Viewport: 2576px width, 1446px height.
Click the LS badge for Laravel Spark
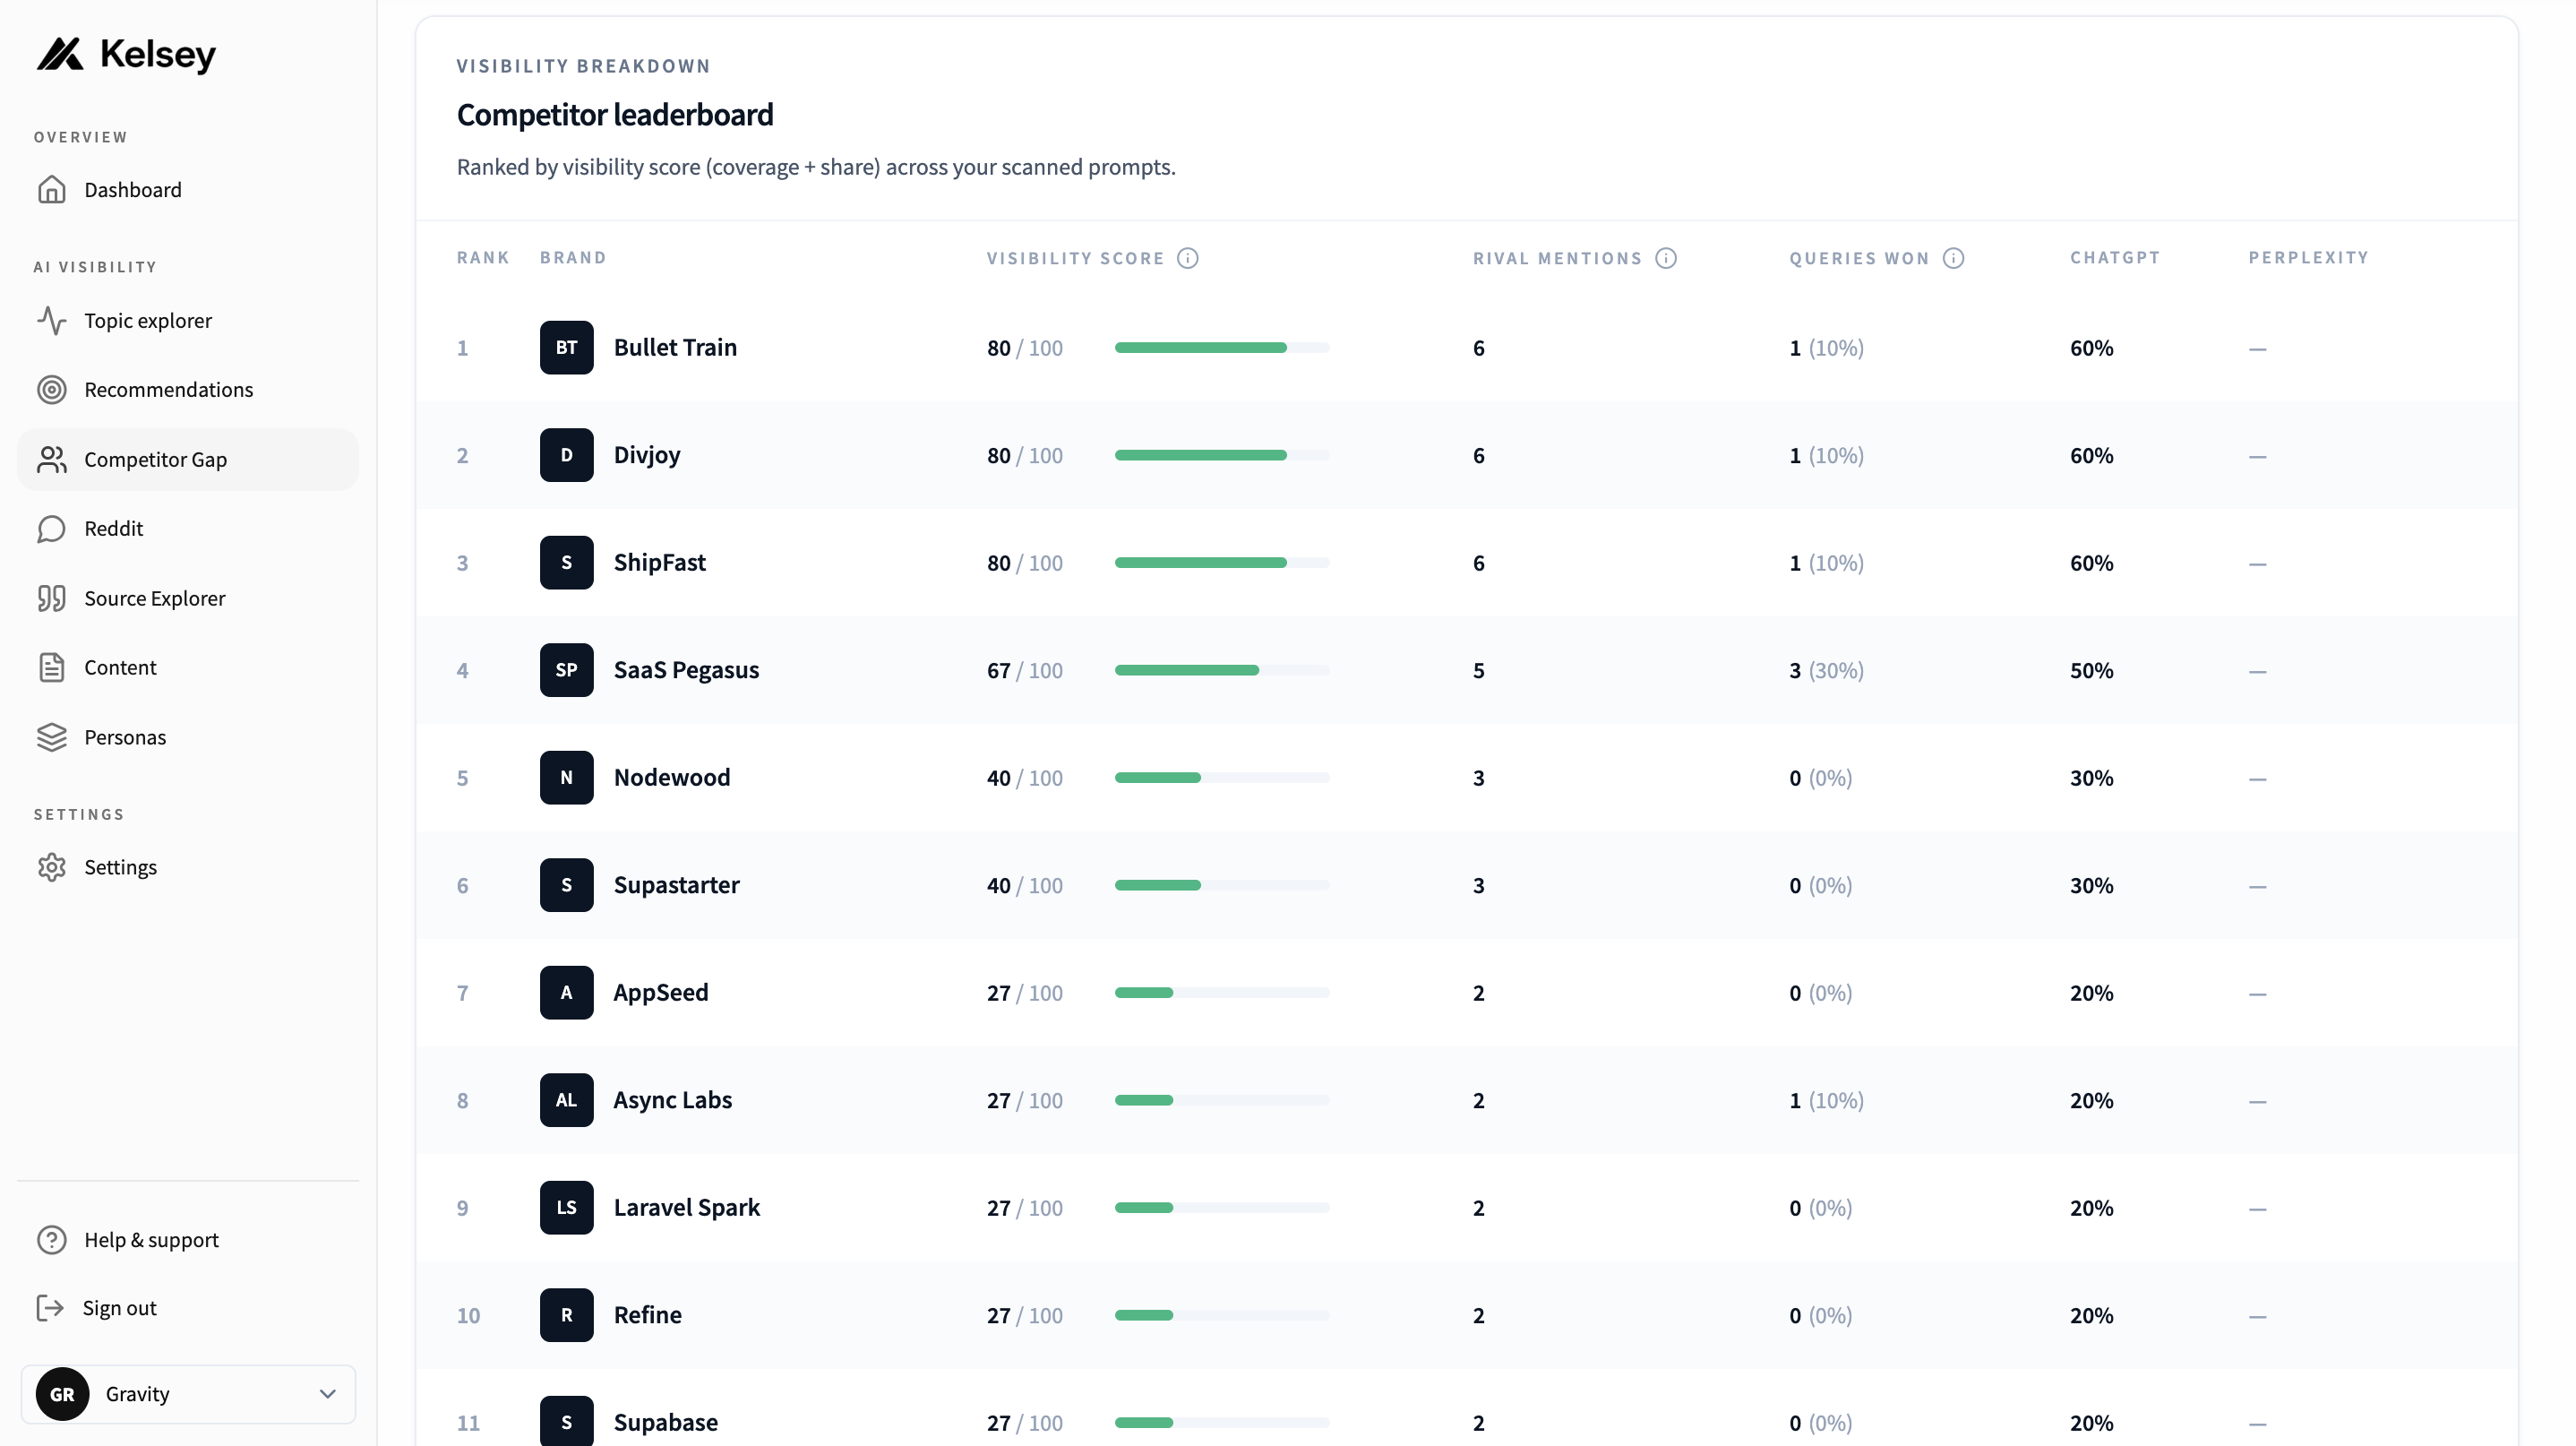point(567,1208)
